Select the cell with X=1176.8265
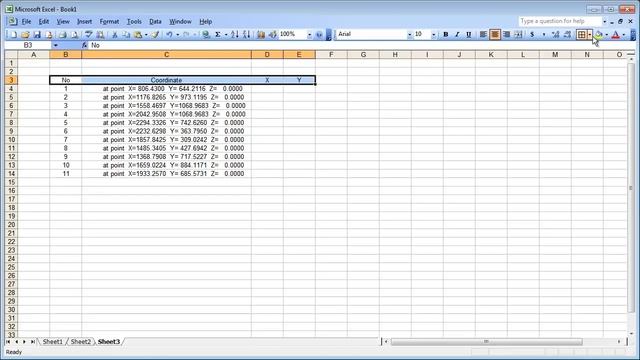640x360 pixels. pyautogui.click(x=166, y=97)
